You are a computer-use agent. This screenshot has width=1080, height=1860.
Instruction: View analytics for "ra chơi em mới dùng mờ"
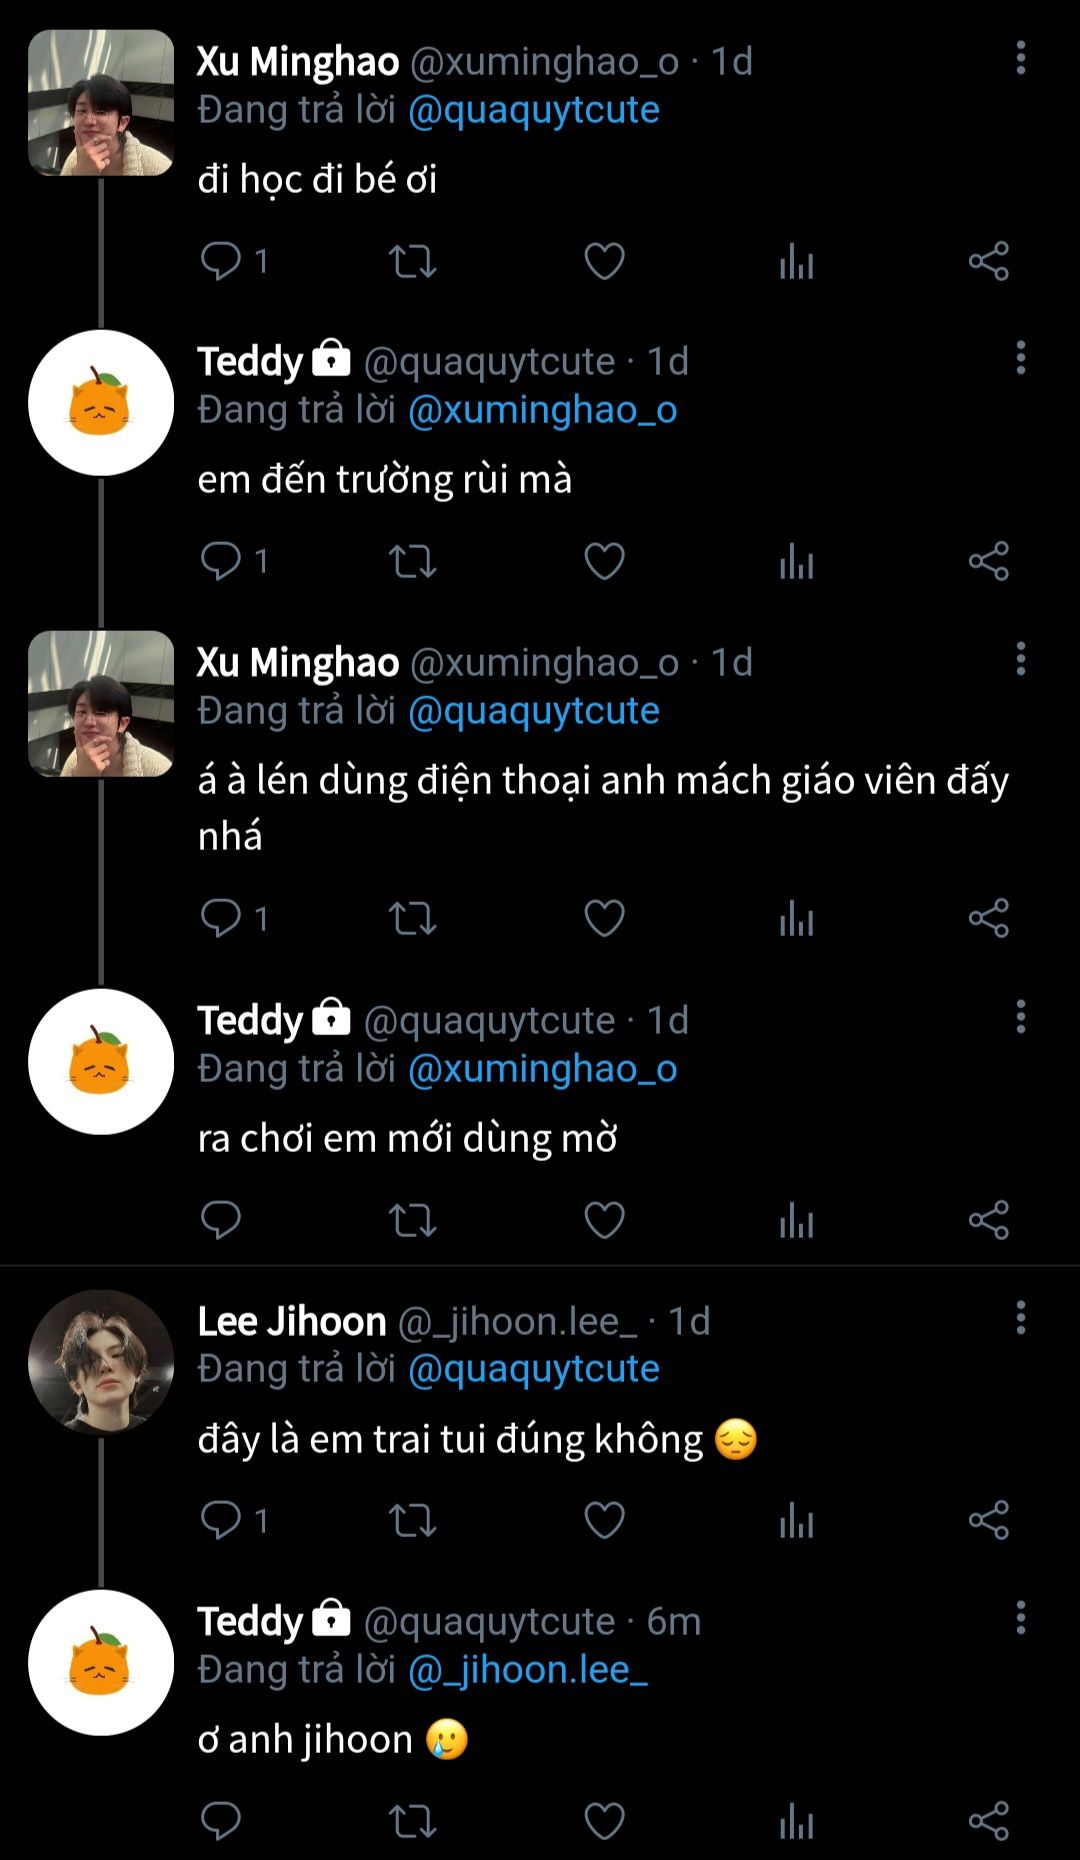coord(796,1220)
